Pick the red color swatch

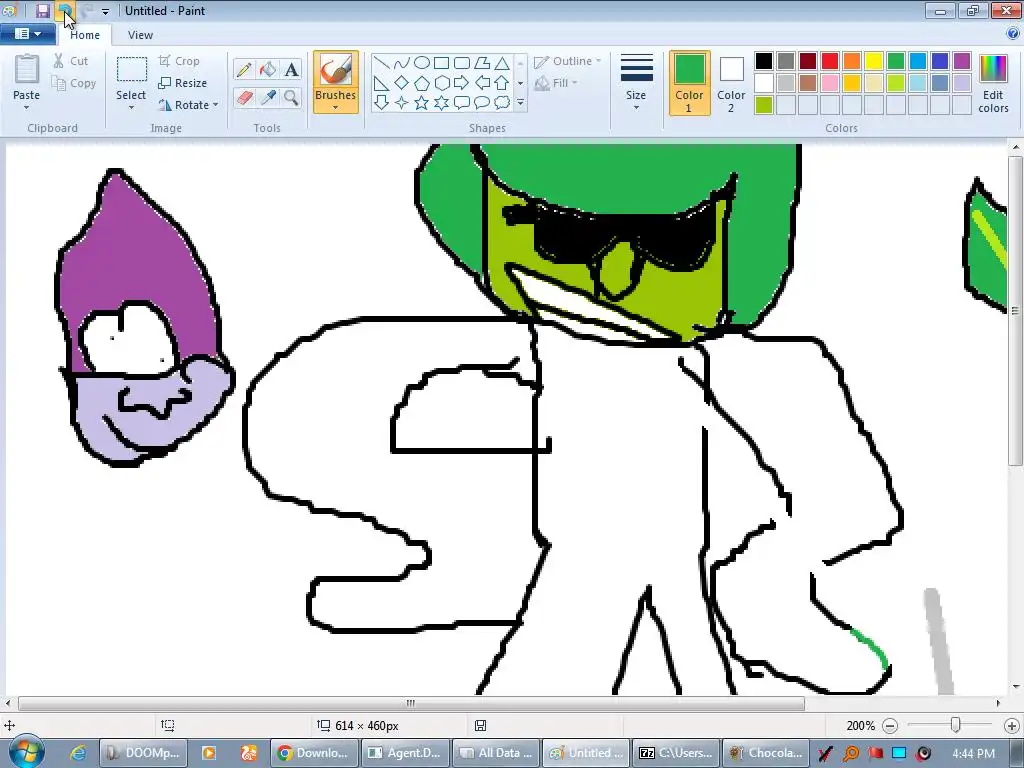coord(830,61)
